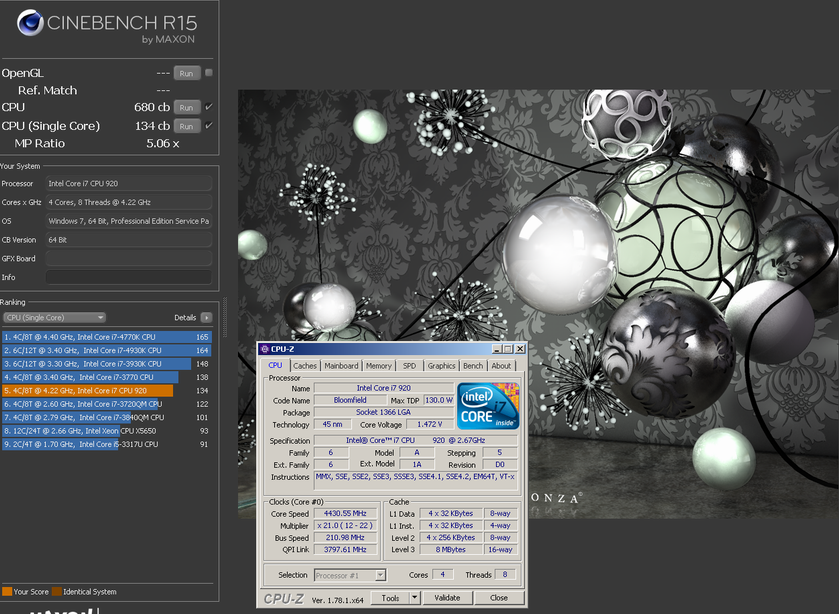
Task: Open the CPU (Single Core) ranking dropdown
Action: (54, 317)
